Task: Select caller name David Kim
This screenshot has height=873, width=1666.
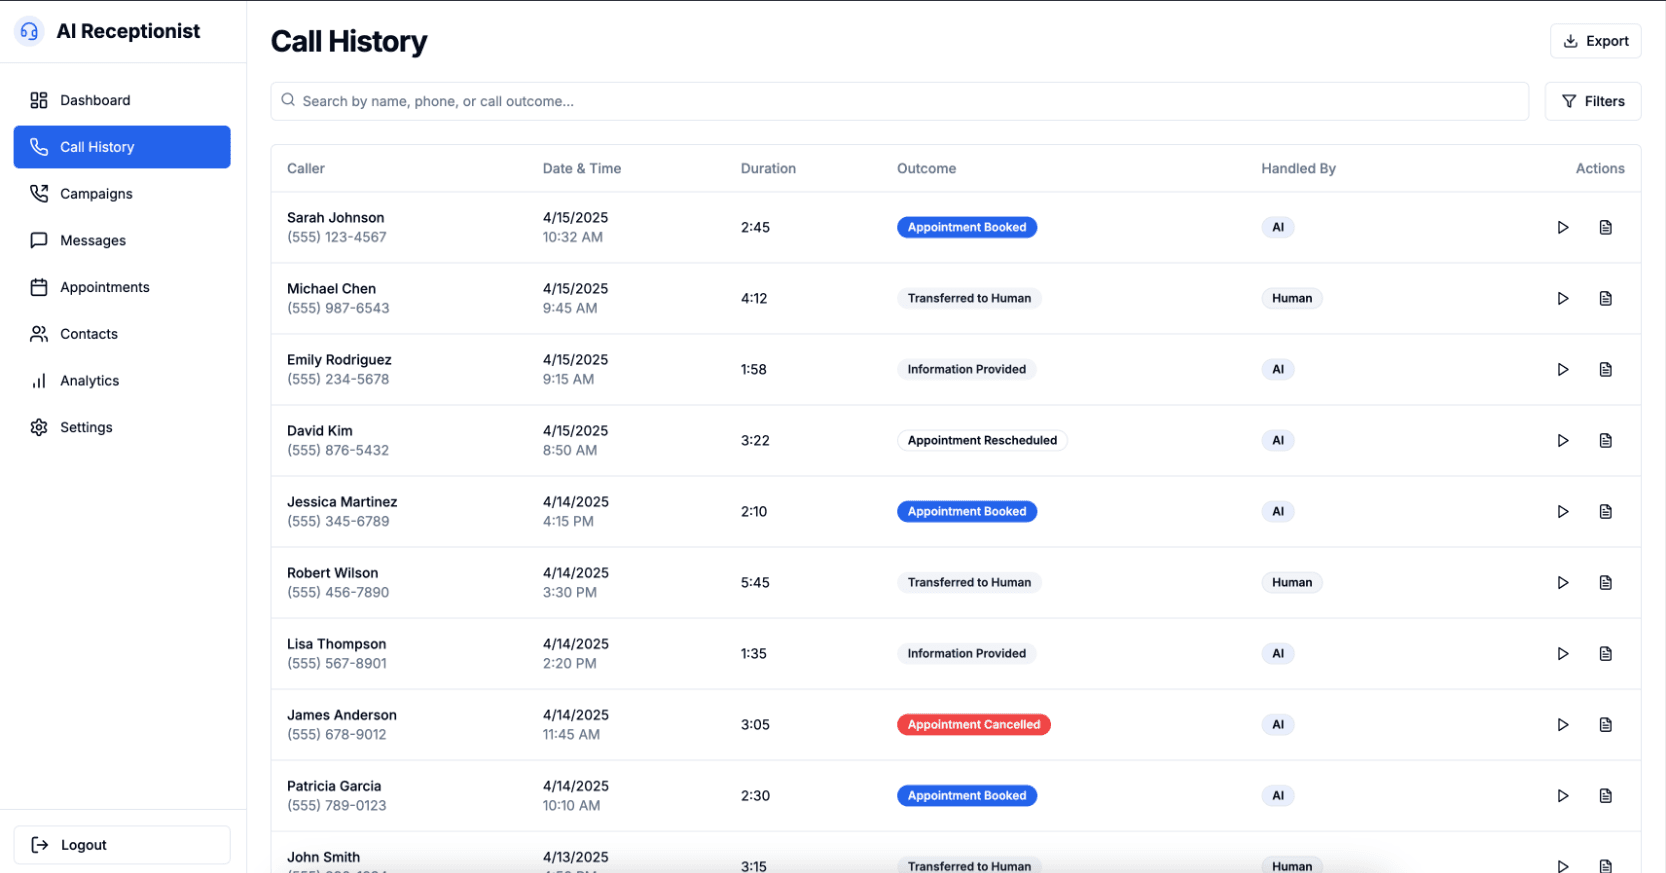Action: (320, 431)
